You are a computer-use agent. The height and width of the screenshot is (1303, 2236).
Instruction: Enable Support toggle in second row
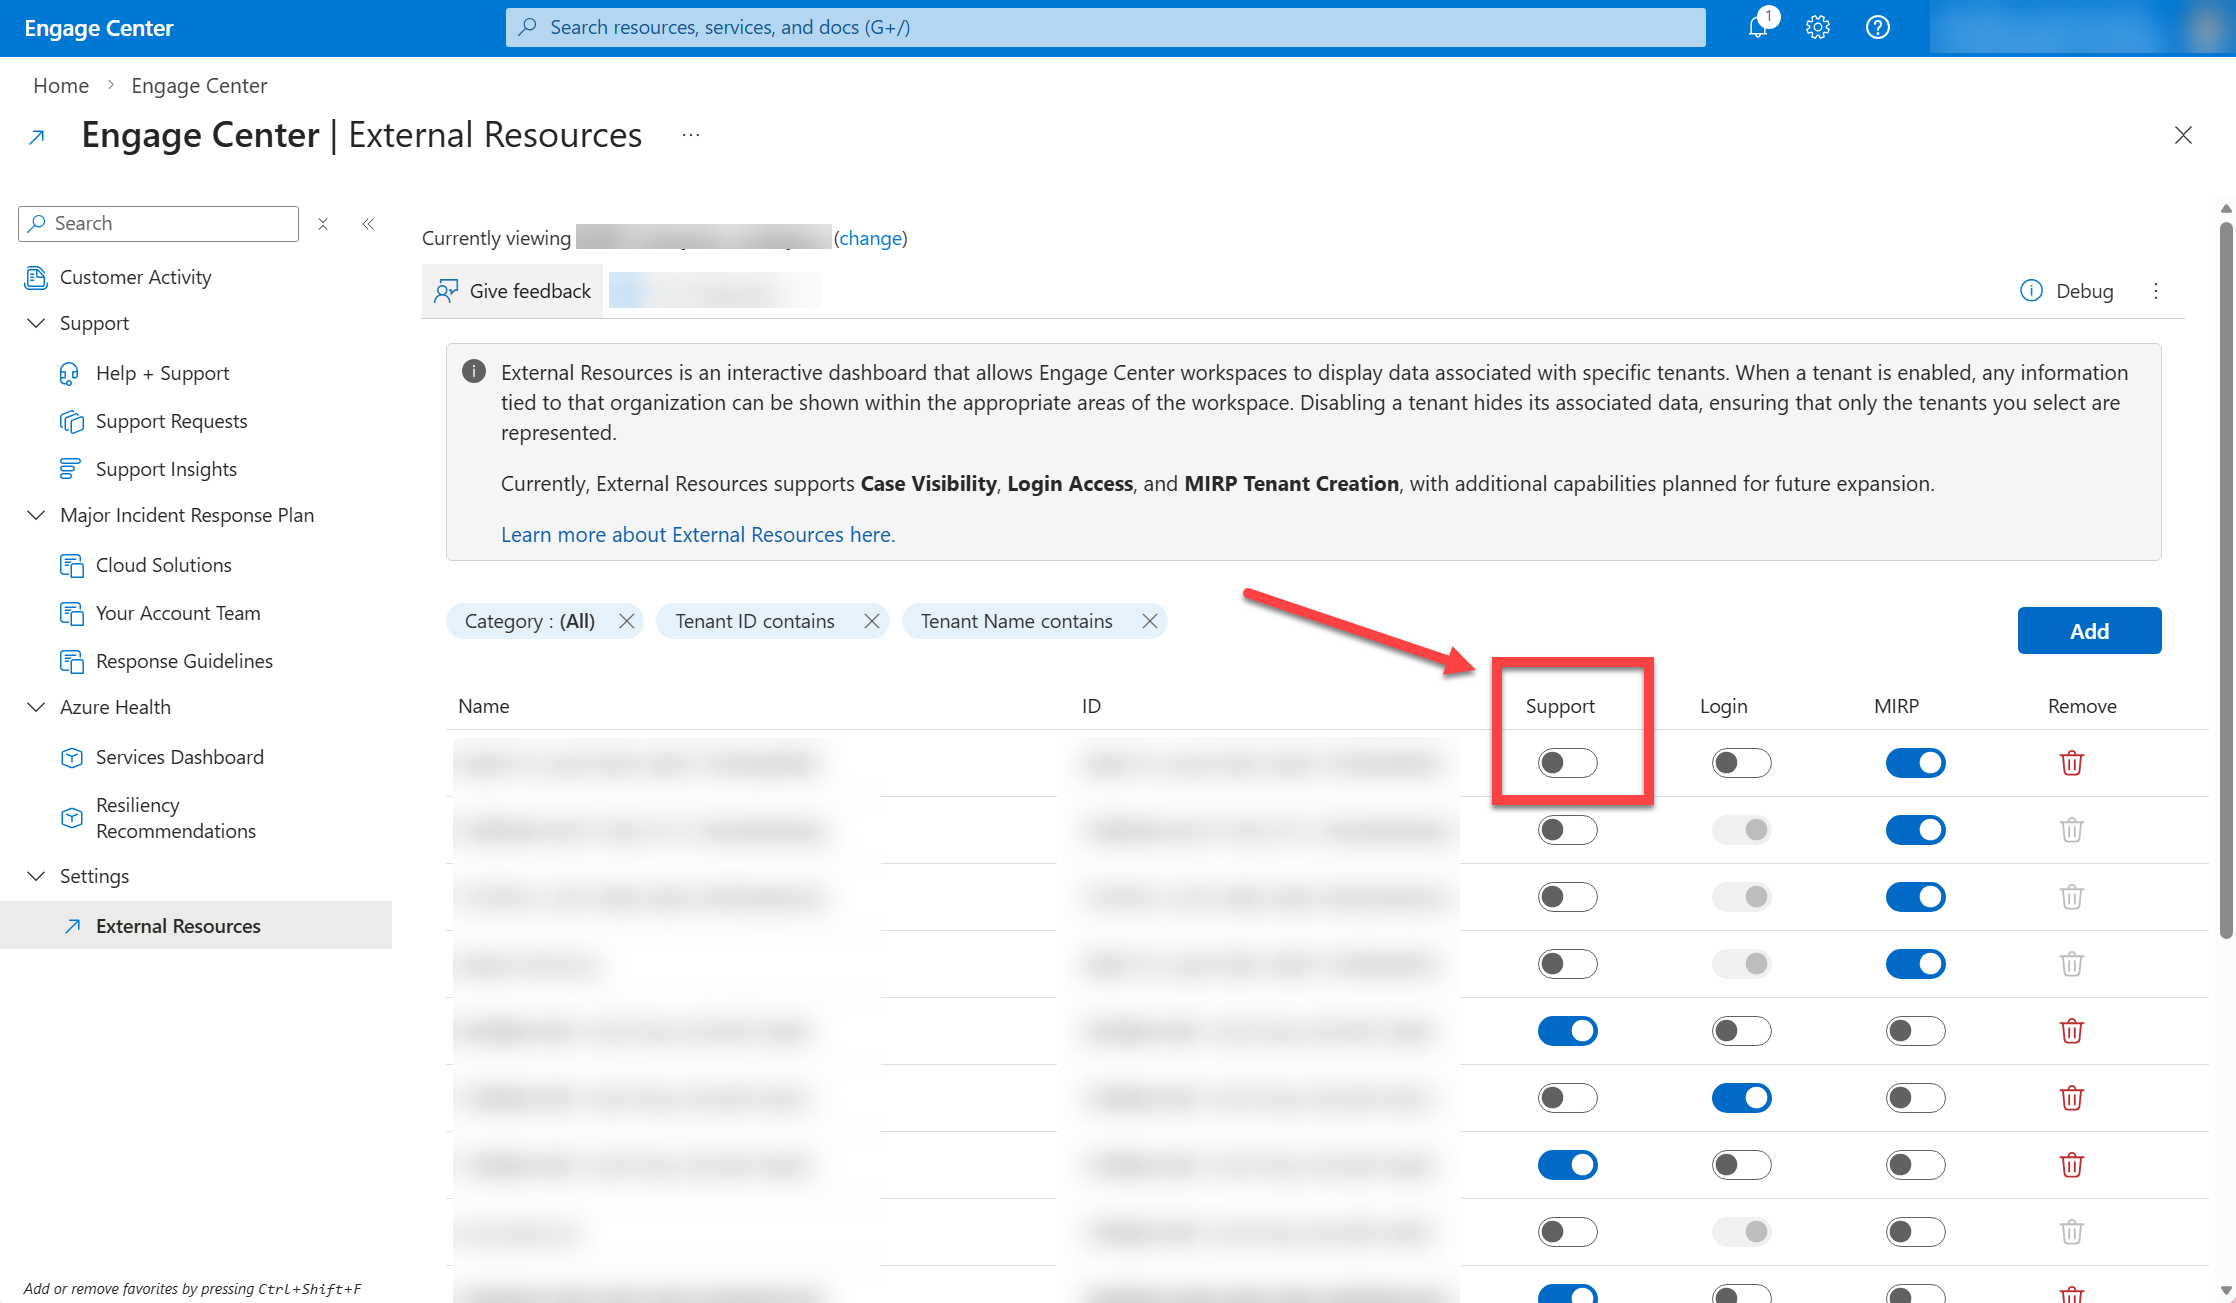pos(1567,830)
